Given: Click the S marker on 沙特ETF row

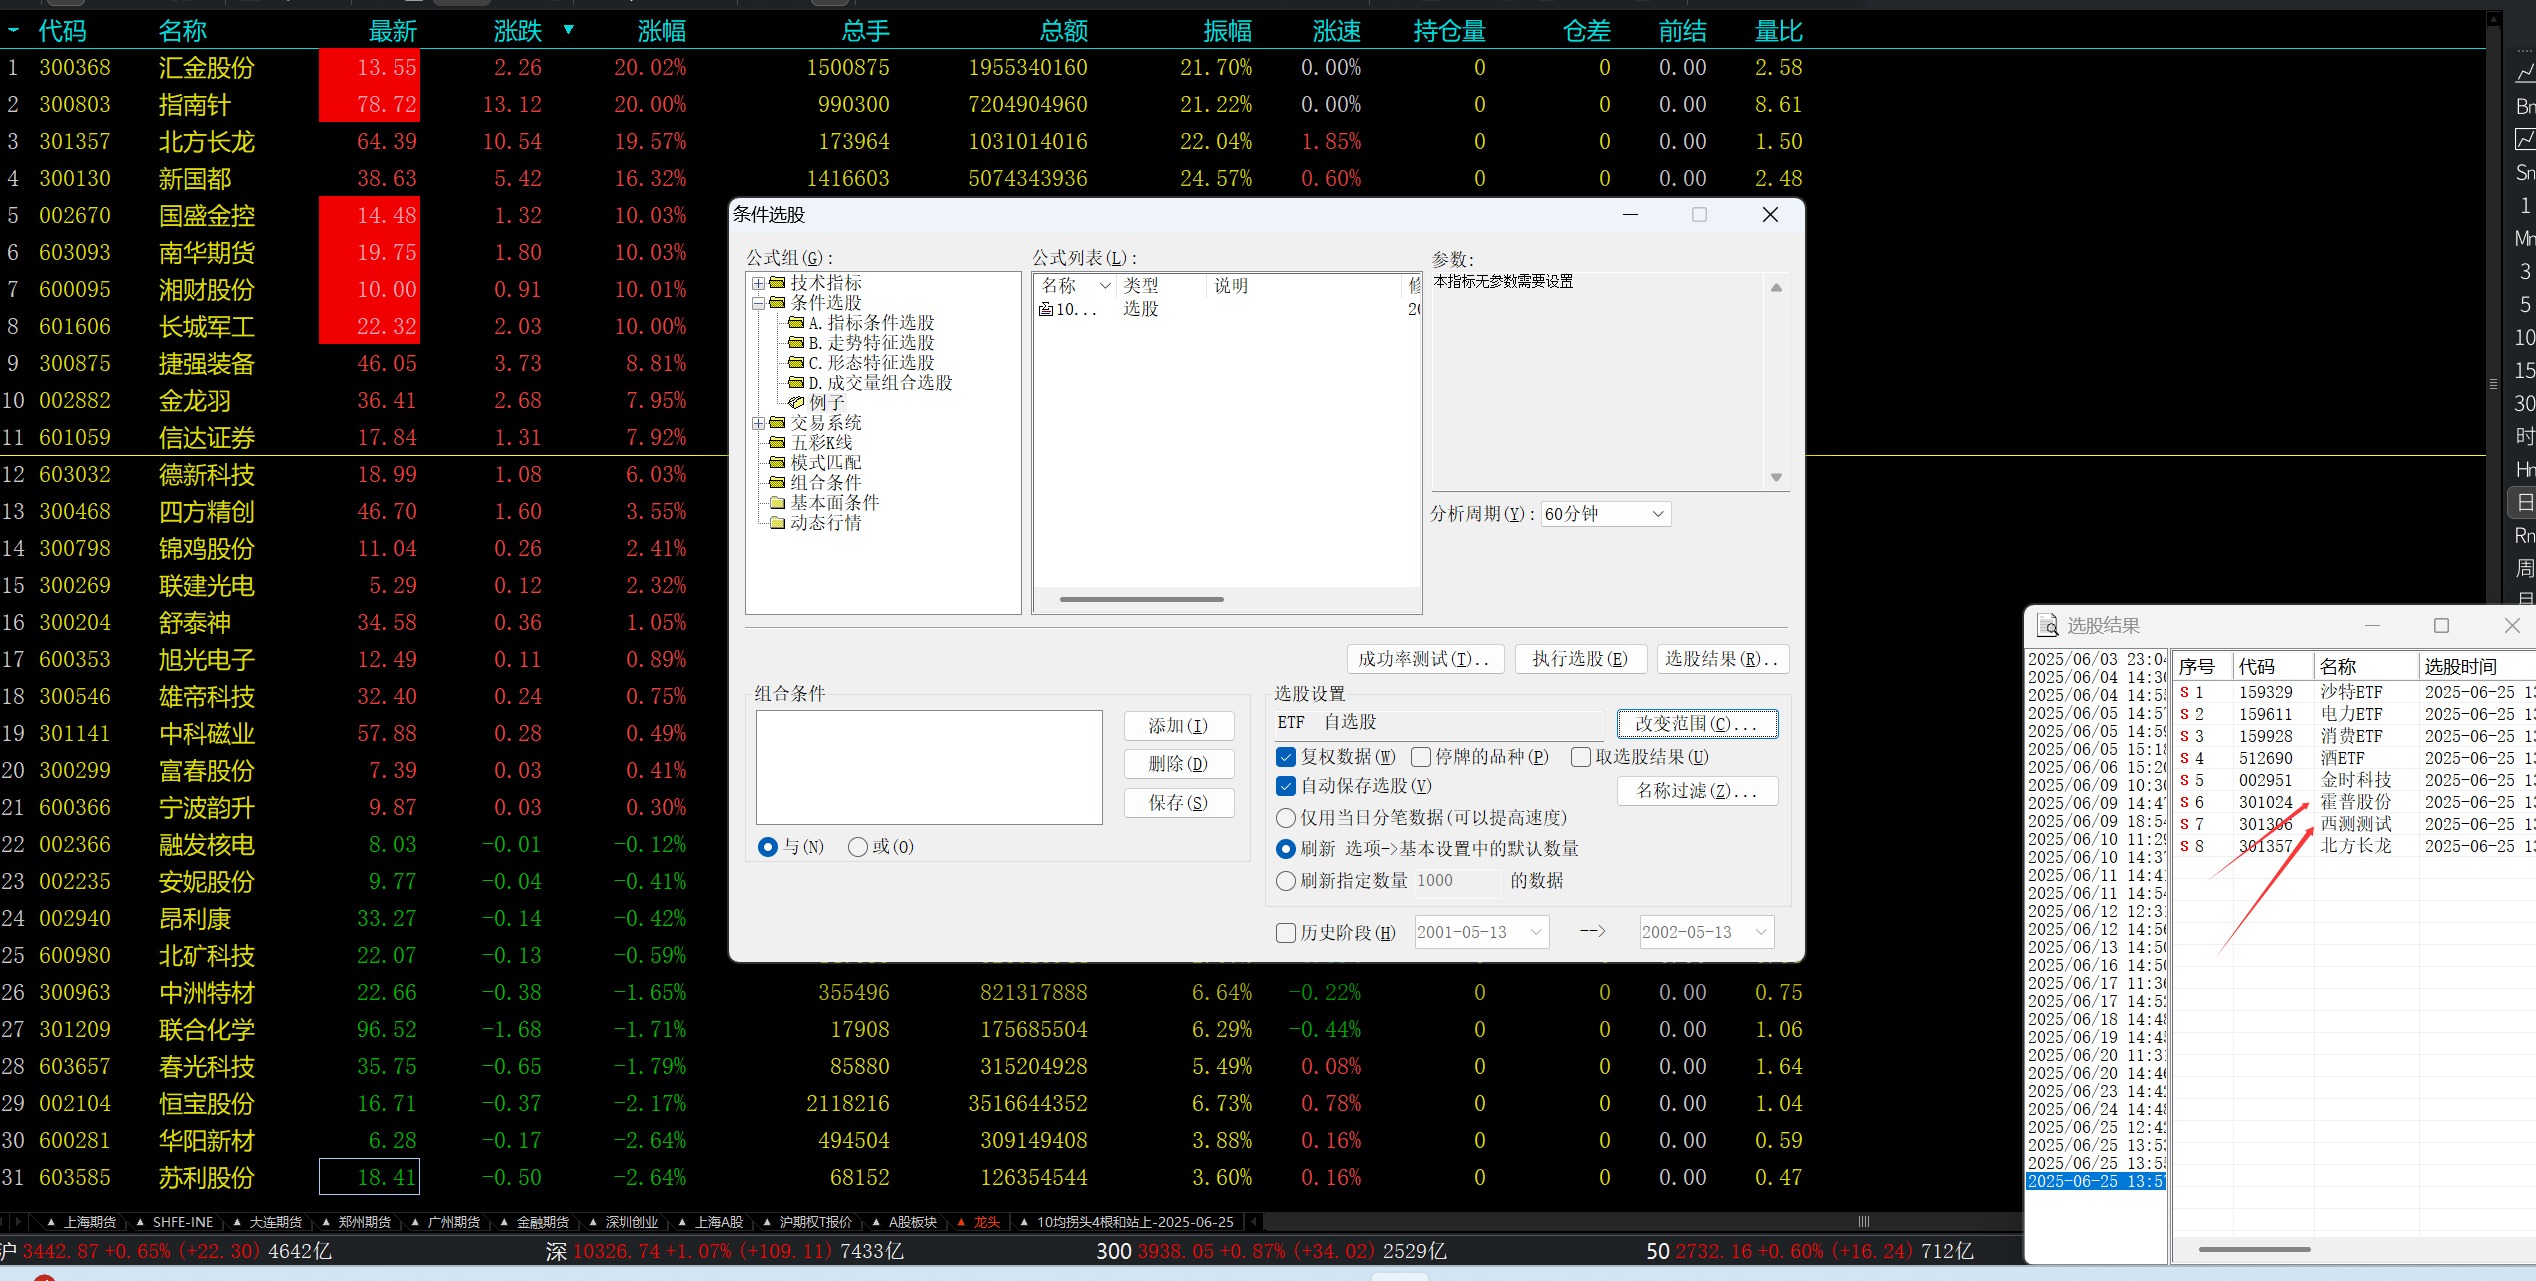Looking at the screenshot, I should [x=2184, y=692].
